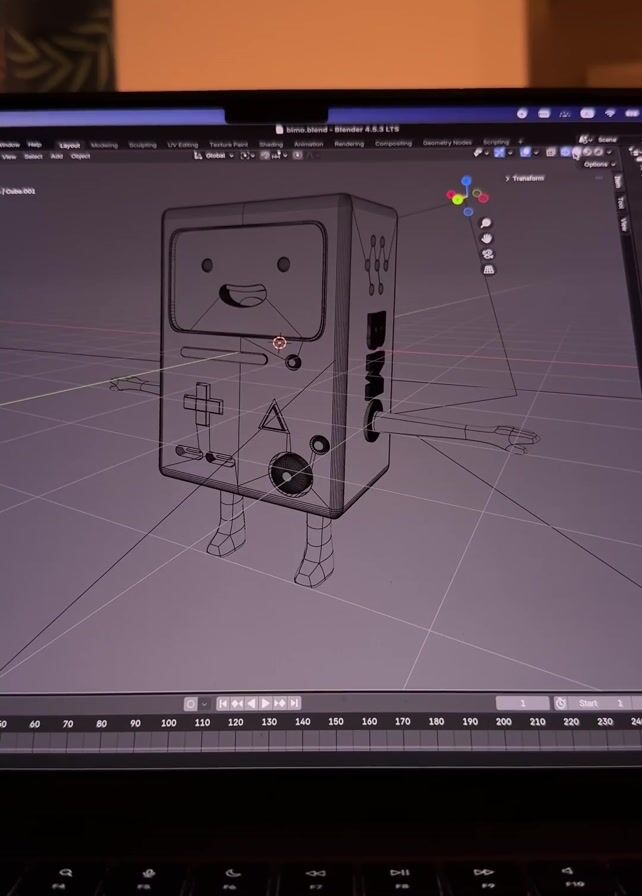
Task: Click frame 150 on the timeline ruler
Action: click(335, 722)
